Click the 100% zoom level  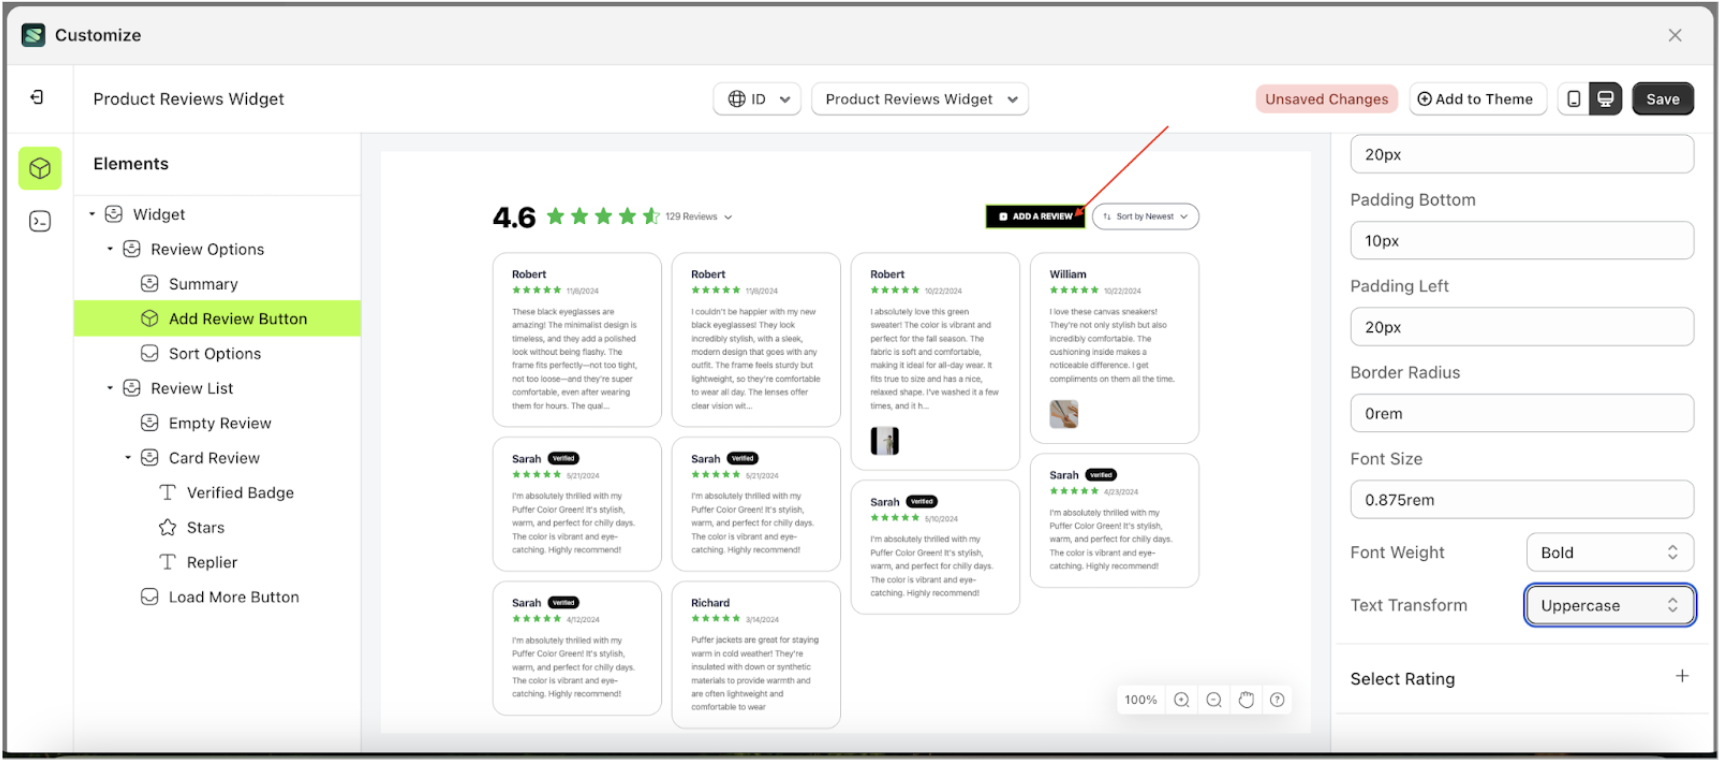pyautogui.click(x=1140, y=700)
